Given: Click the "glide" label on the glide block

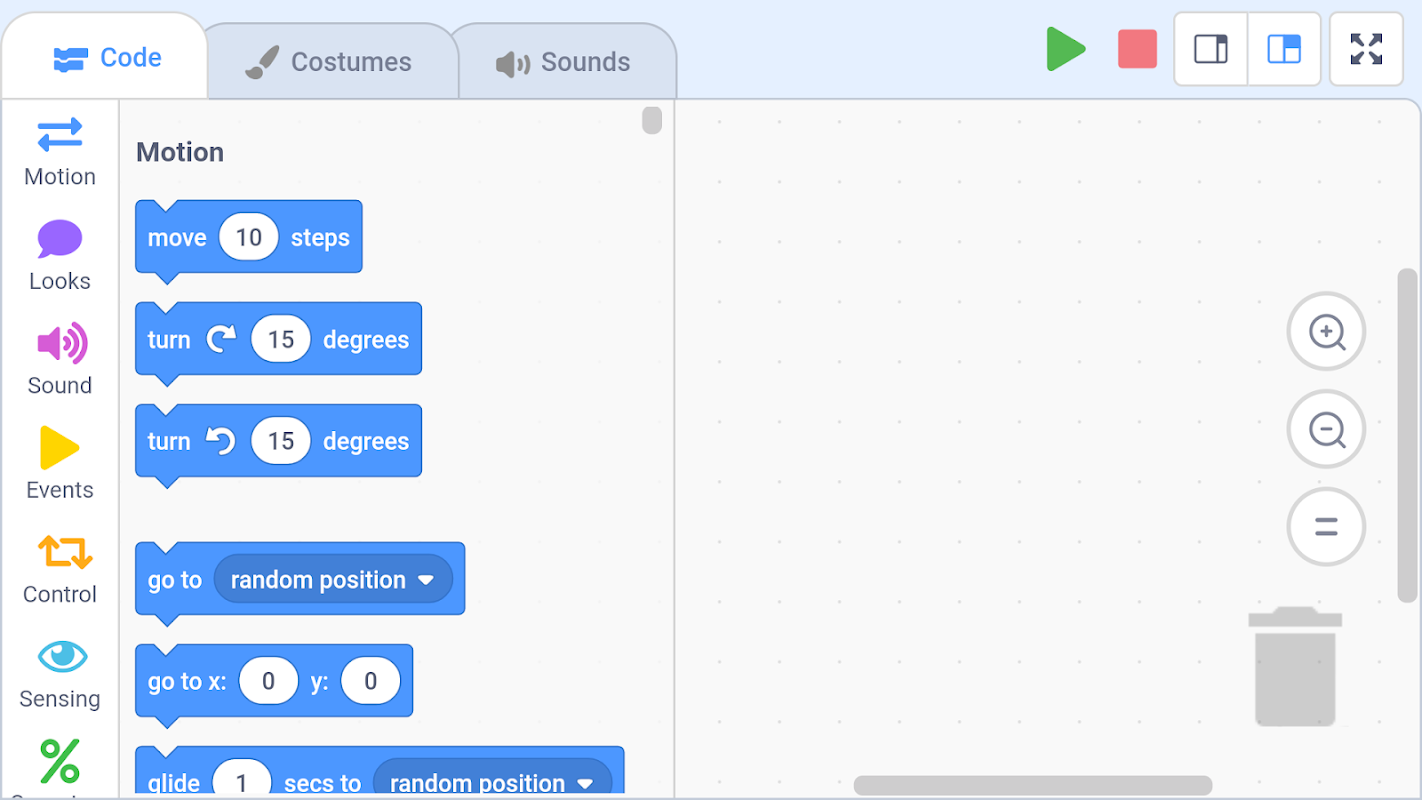Looking at the screenshot, I should (174, 783).
